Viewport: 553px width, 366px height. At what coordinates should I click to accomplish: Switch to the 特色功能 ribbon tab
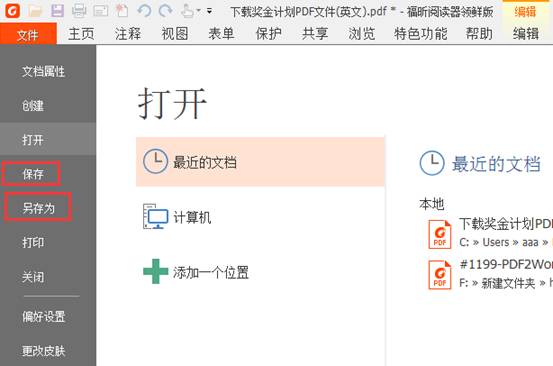click(x=420, y=34)
